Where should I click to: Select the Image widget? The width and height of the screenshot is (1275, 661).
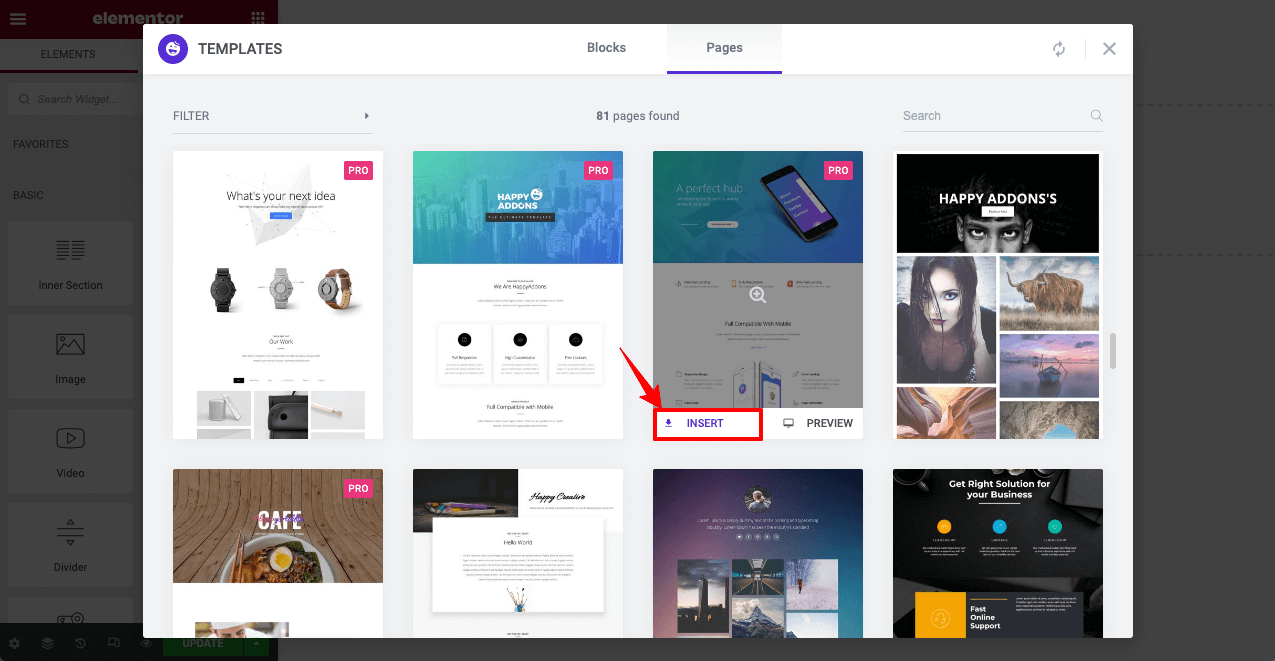tap(70, 358)
